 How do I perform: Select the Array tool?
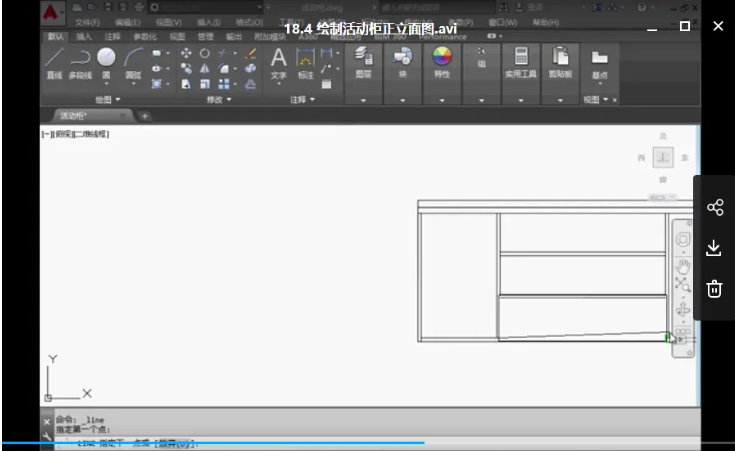(224, 84)
